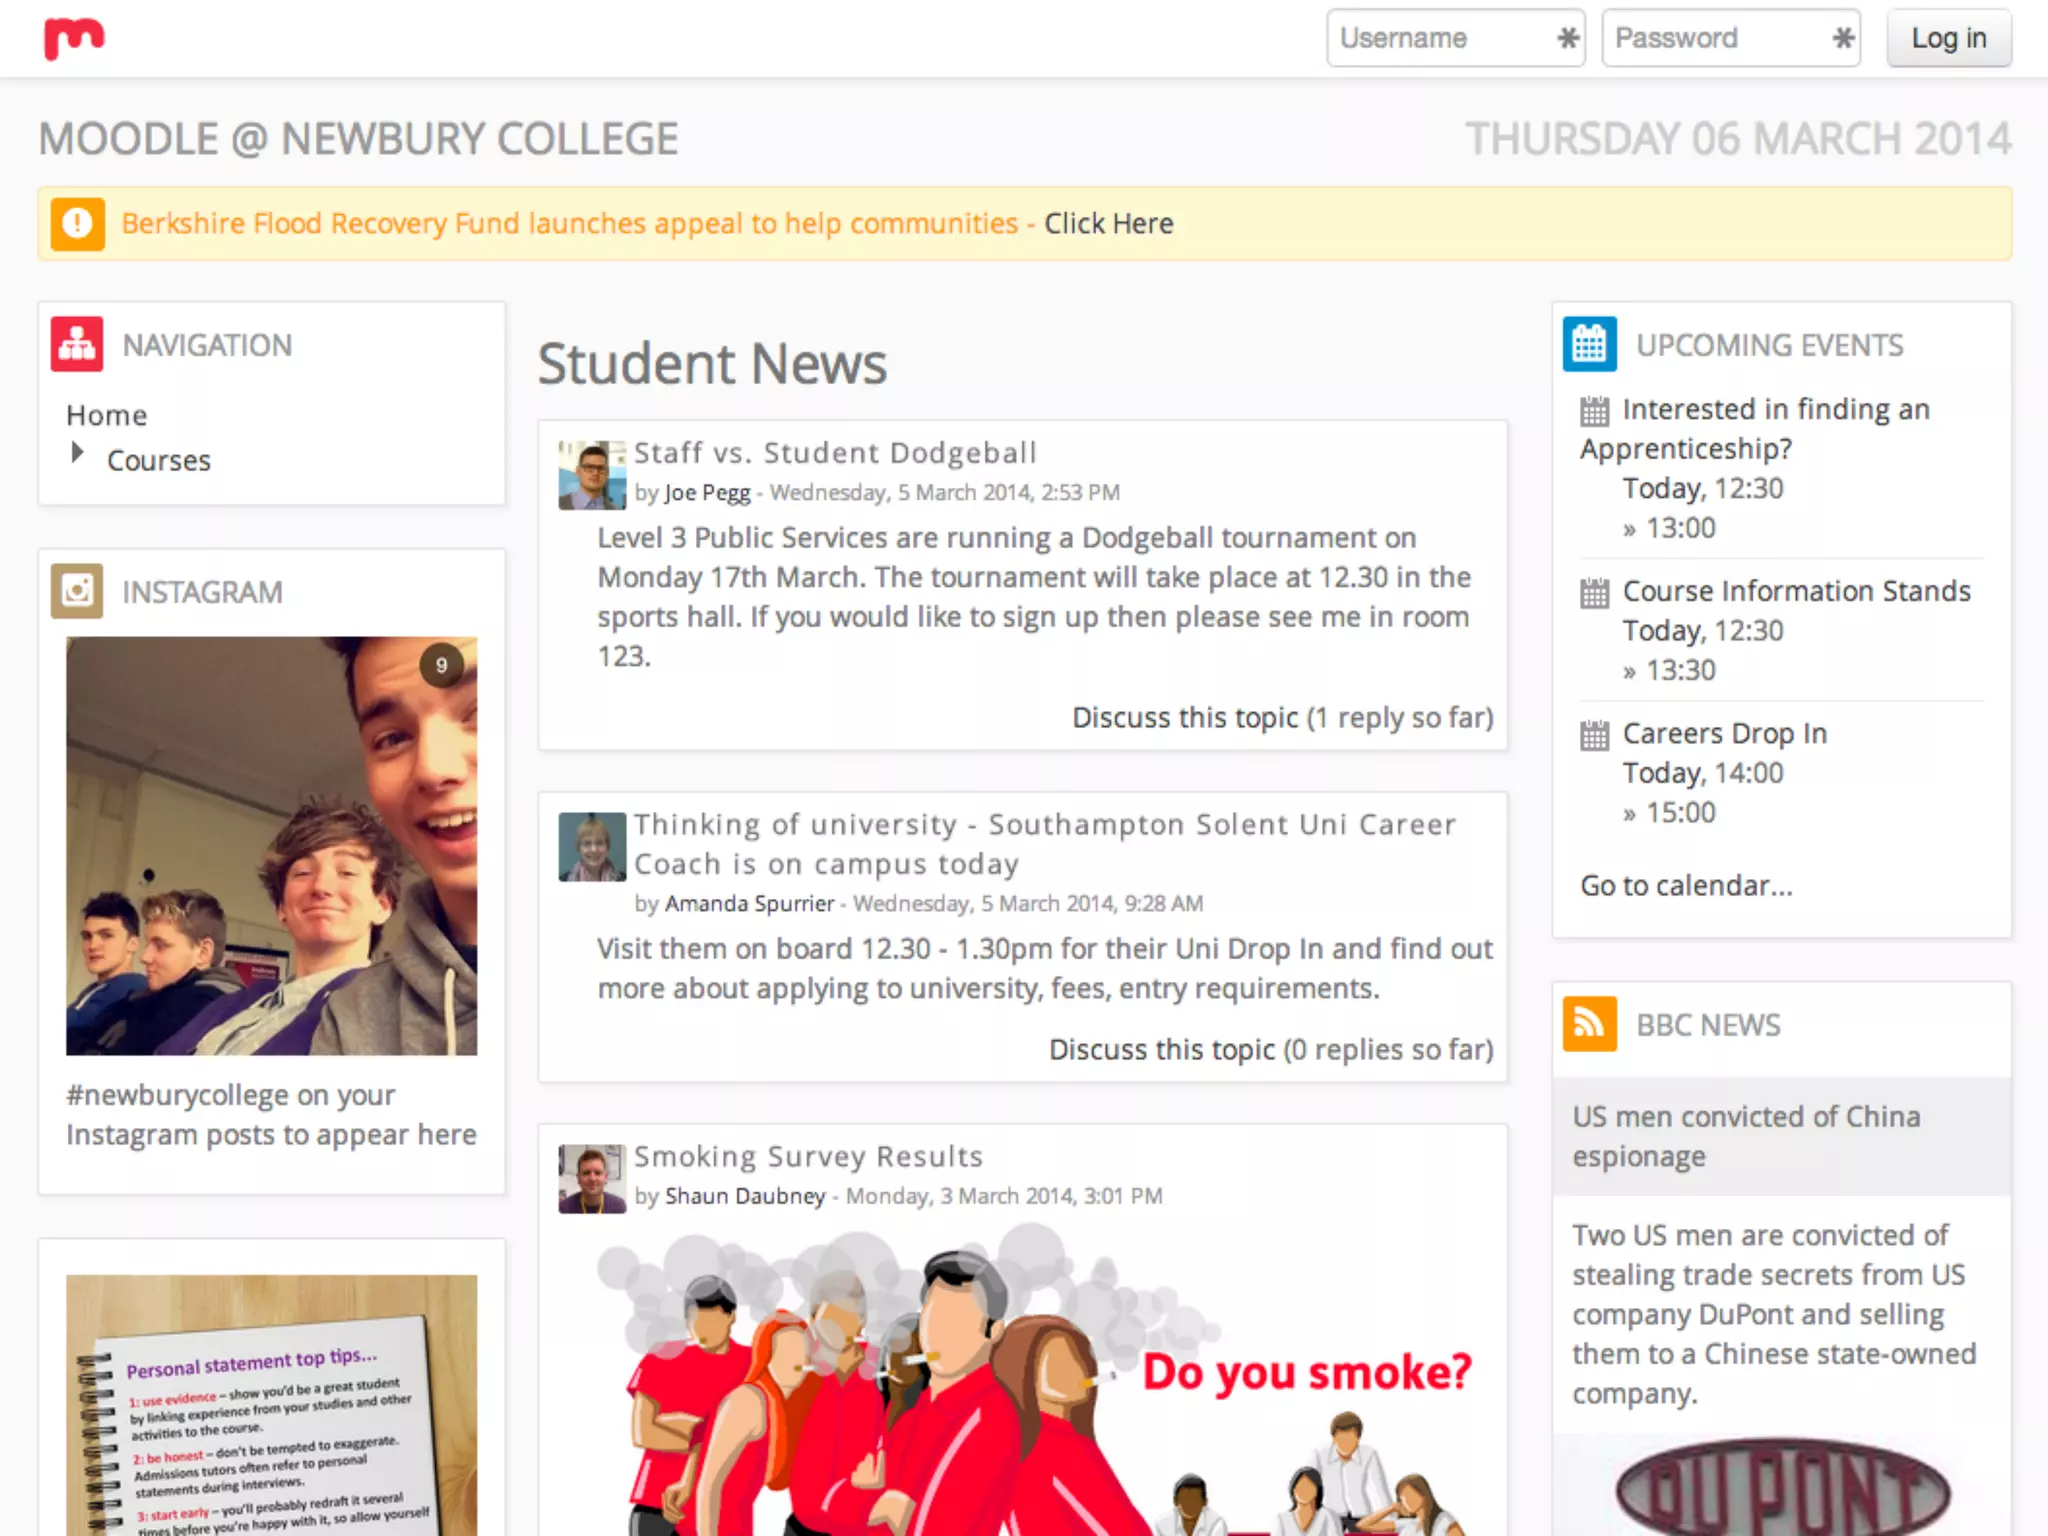Open Home in the navigation block
The image size is (2048, 1536).
pos(106,415)
